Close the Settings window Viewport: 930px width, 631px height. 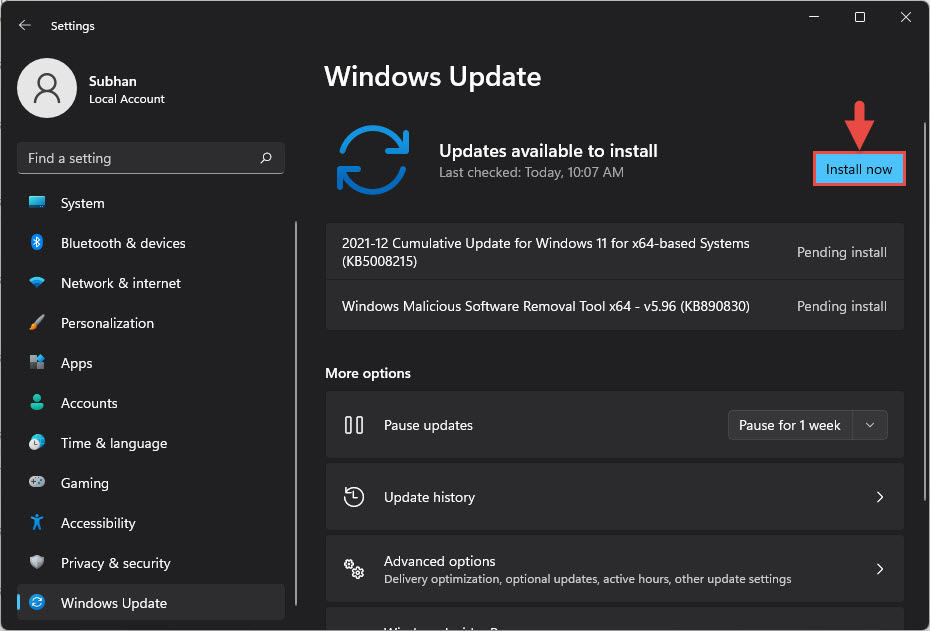click(x=906, y=17)
